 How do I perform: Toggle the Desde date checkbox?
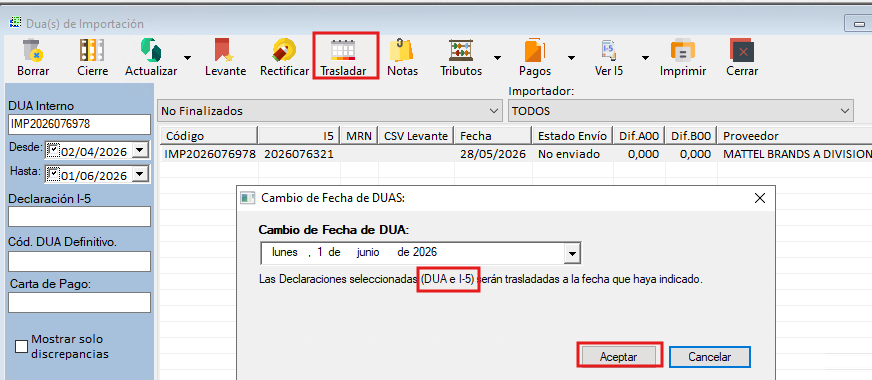53,150
